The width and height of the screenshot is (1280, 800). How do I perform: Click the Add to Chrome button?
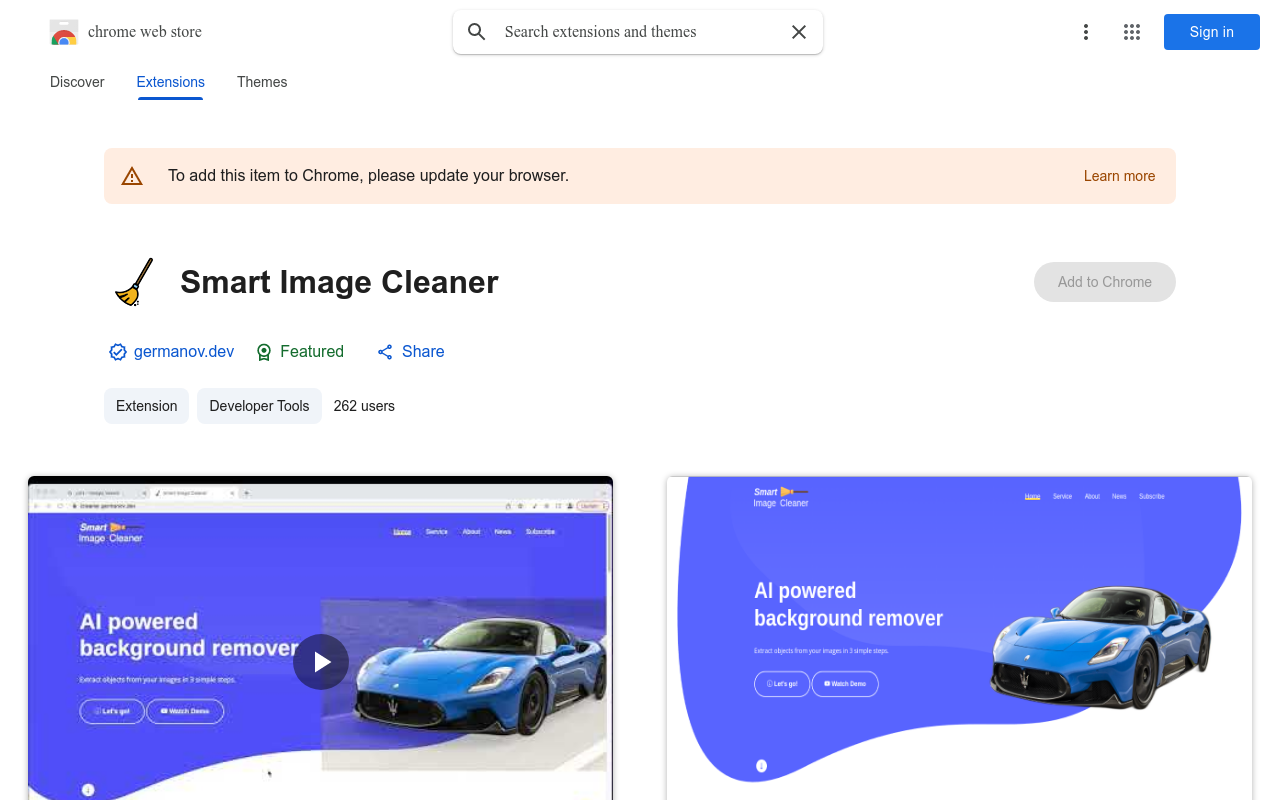pyautogui.click(x=1105, y=282)
